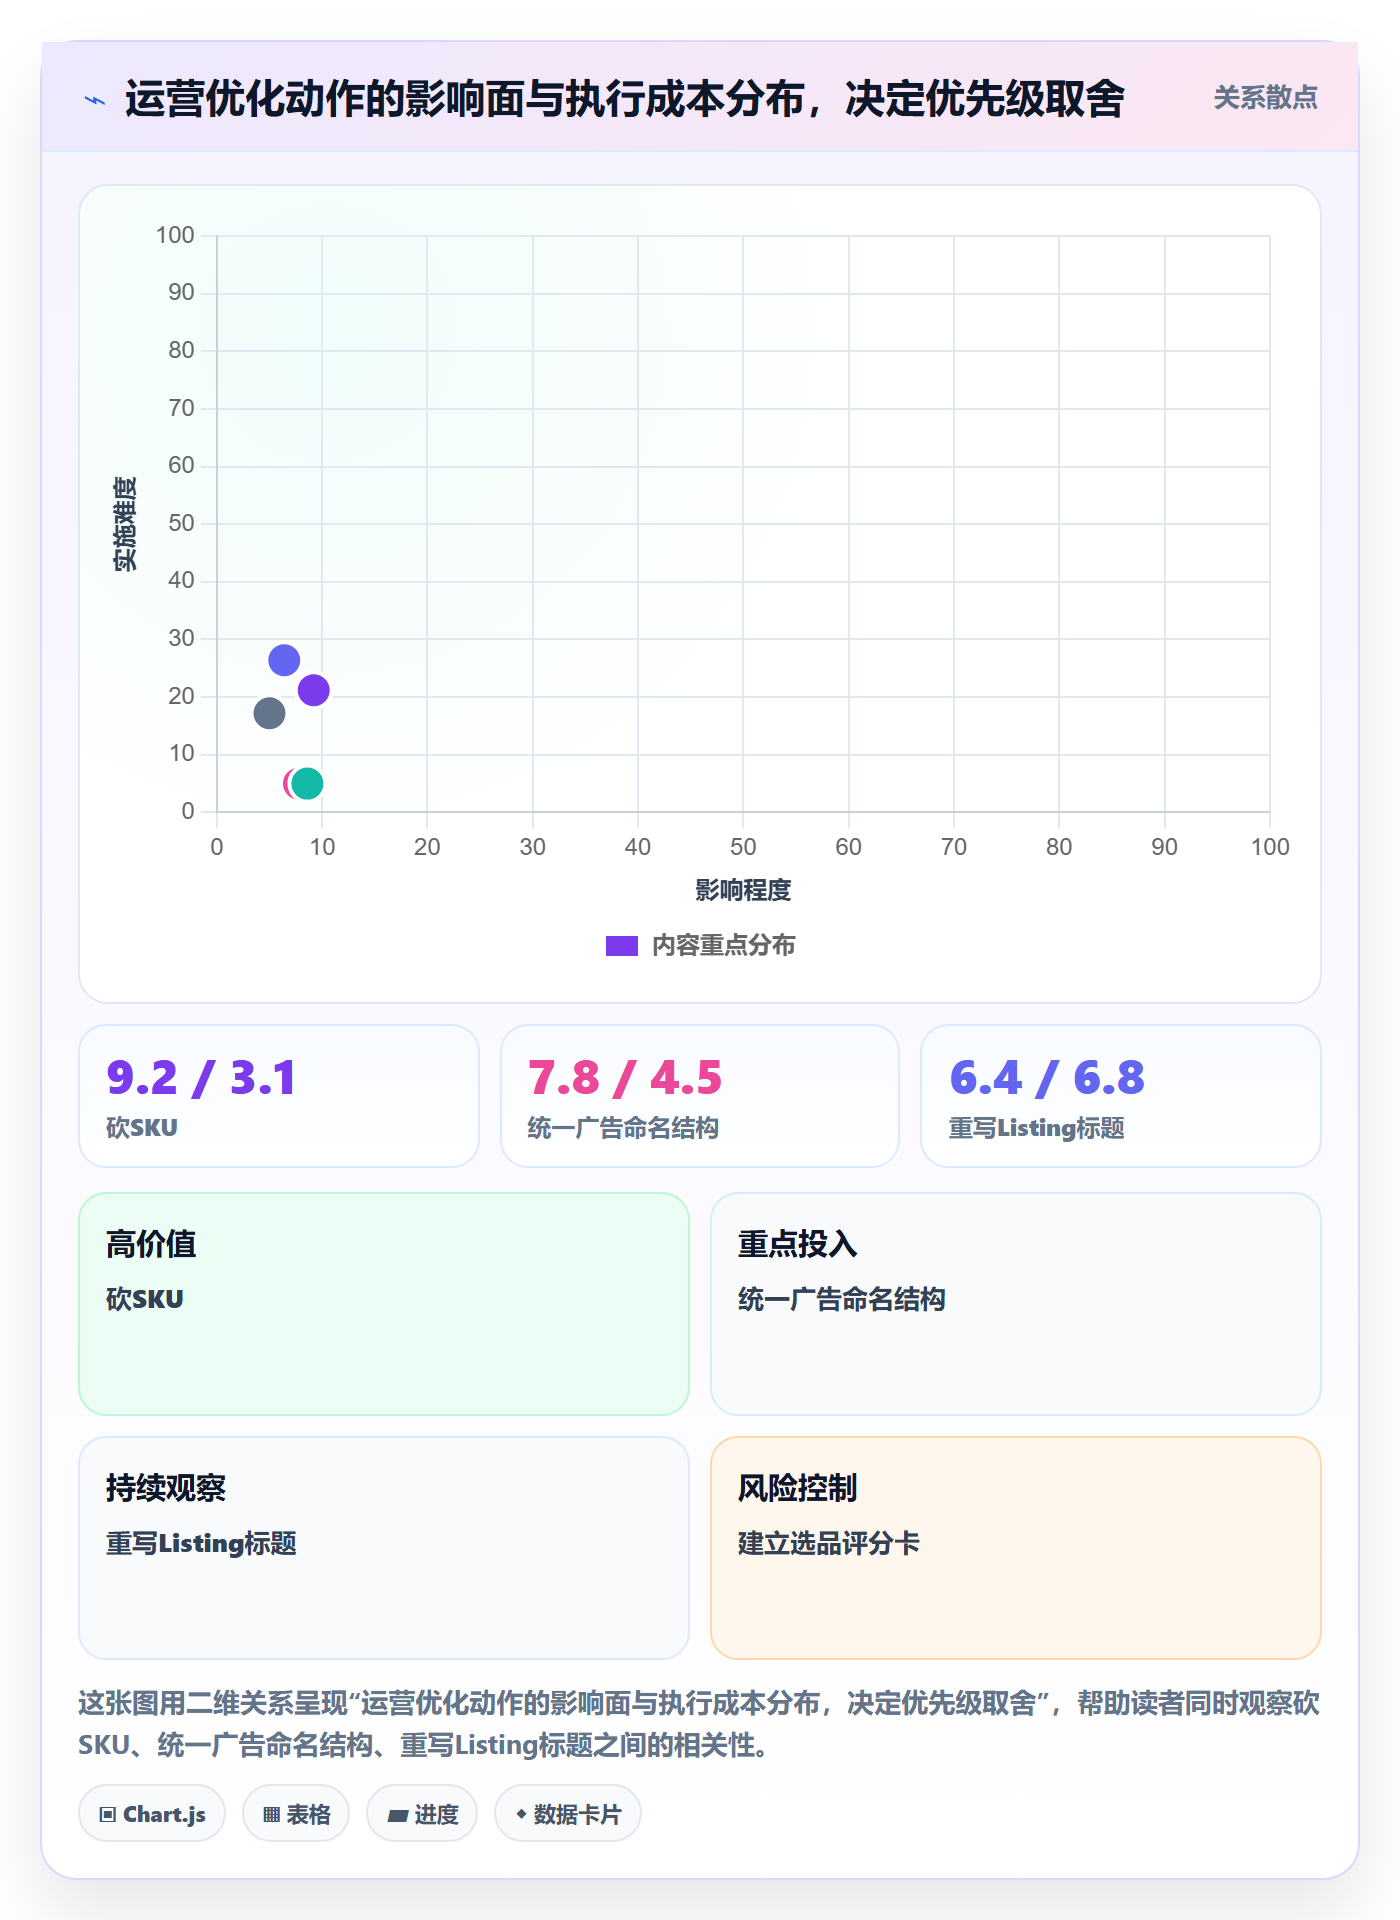The width and height of the screenshot is (1400, 1920).
Task: Click the 表格 tag chip
Action: [x=296, y=1814]
